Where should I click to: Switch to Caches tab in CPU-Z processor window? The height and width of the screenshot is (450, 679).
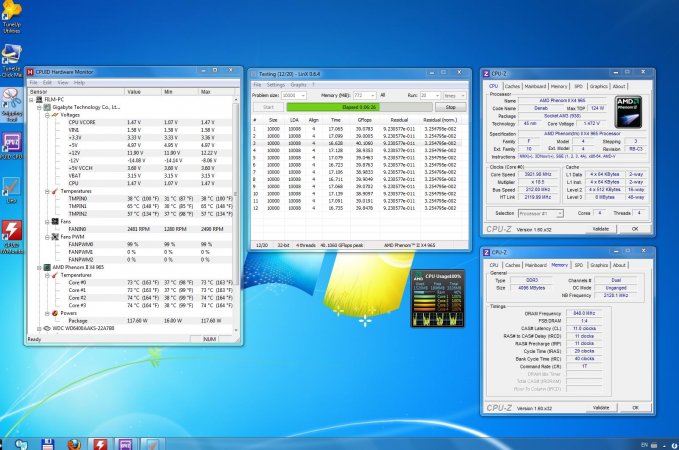[512, 86]
